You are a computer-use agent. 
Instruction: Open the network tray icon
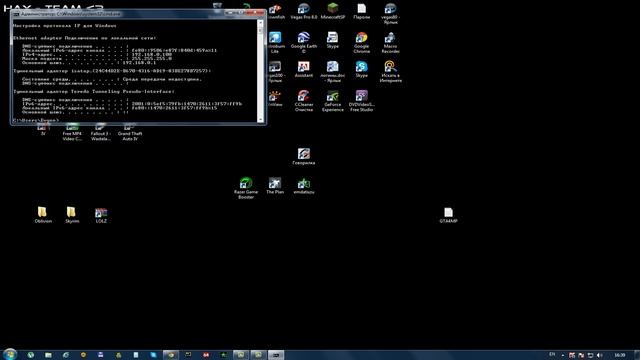[x=590, y=355]
